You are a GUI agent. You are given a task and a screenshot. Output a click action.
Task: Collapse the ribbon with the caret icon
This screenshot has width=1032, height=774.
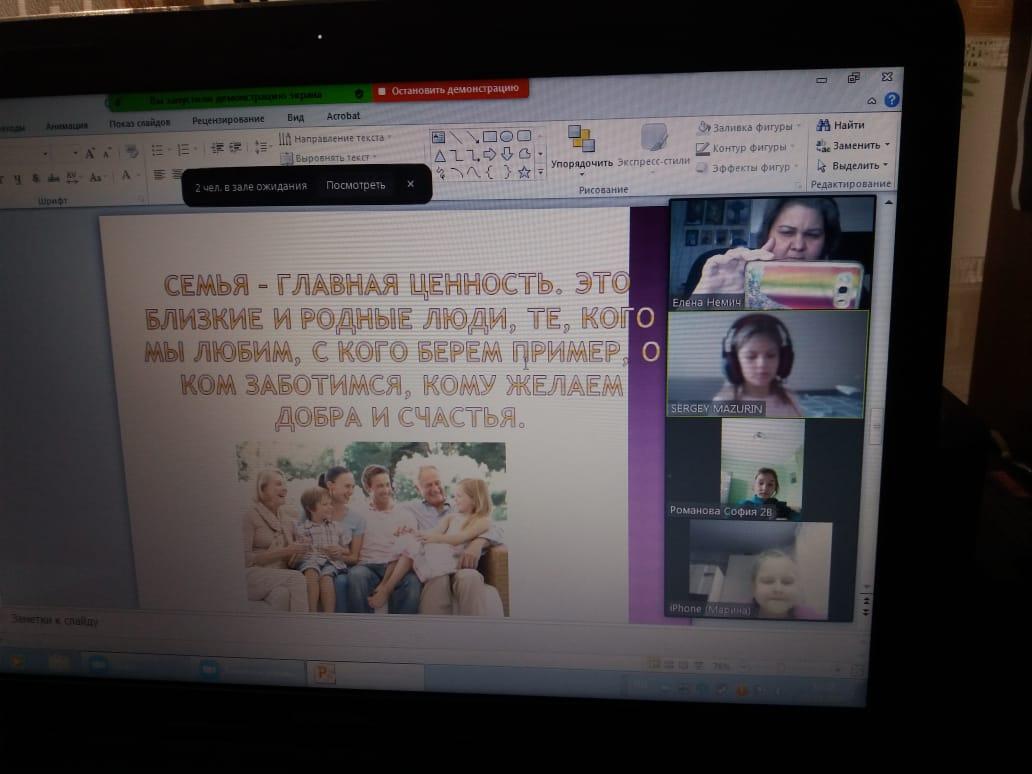coord(872,101)
